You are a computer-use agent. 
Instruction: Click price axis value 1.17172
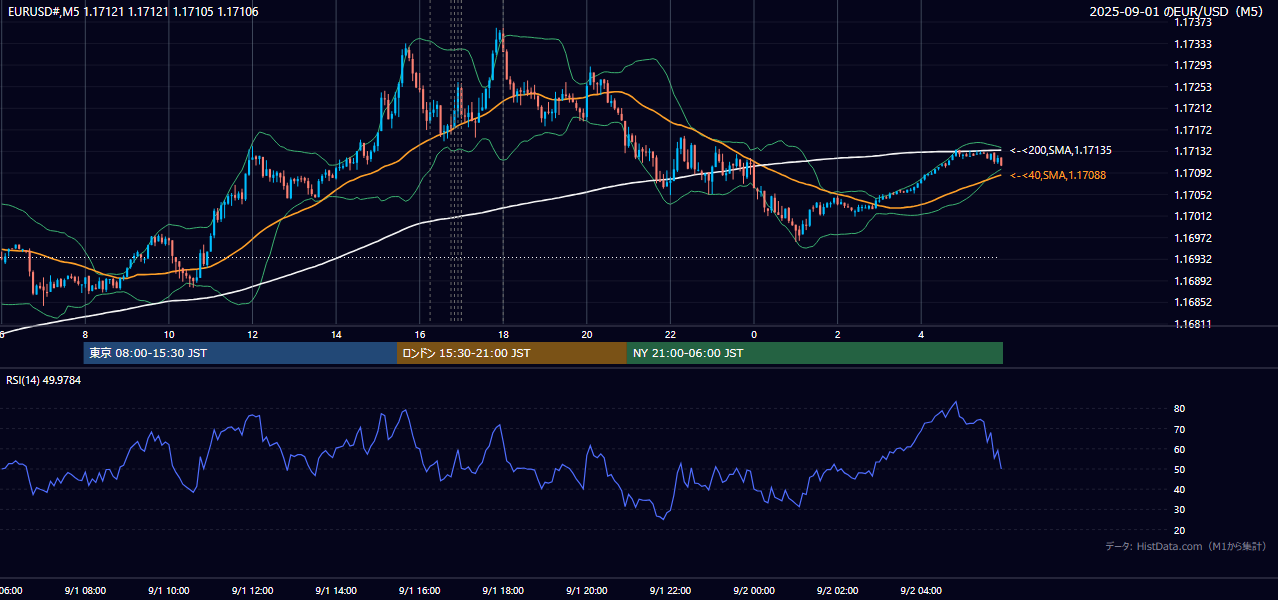point(1193,130)
